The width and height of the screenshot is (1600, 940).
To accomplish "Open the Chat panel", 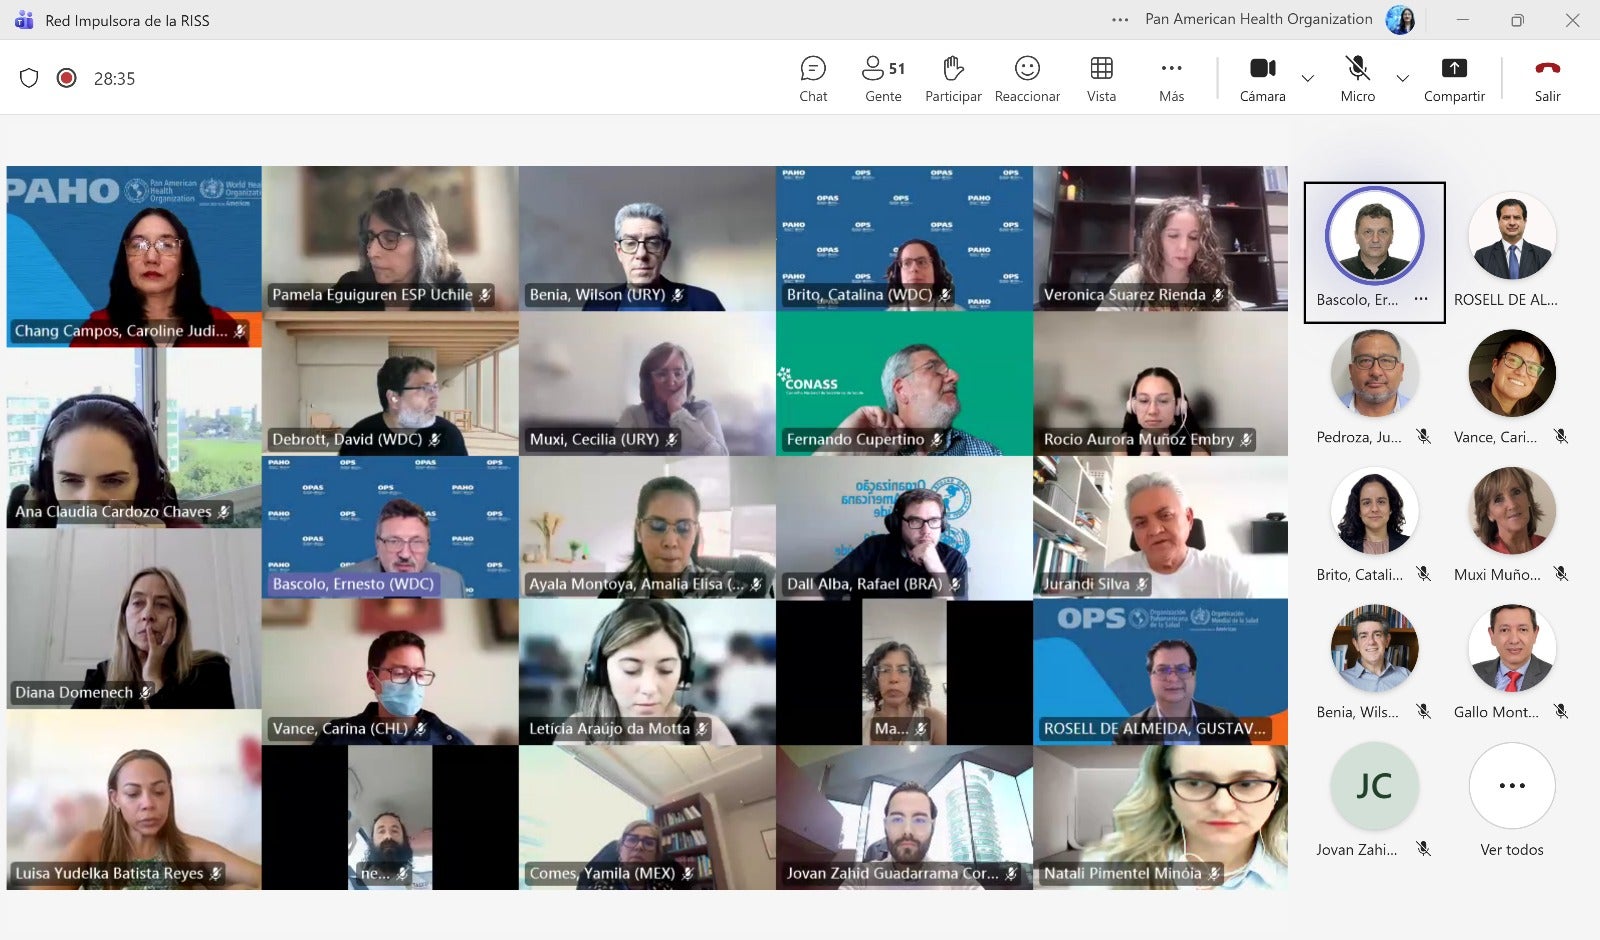I will [x=813, y=79].
